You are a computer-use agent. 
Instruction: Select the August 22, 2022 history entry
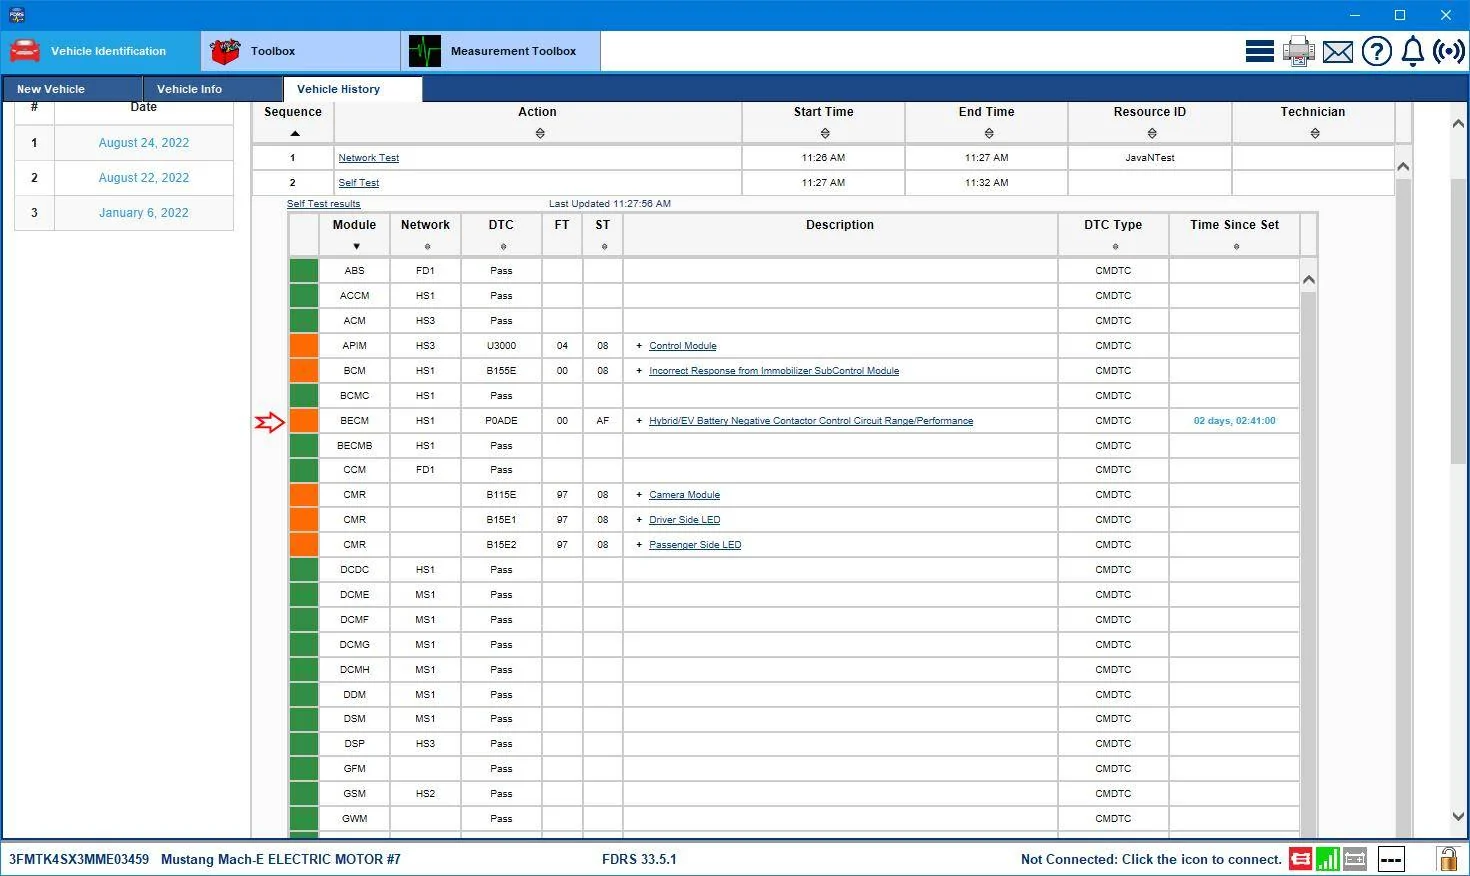tap(144, 178)
